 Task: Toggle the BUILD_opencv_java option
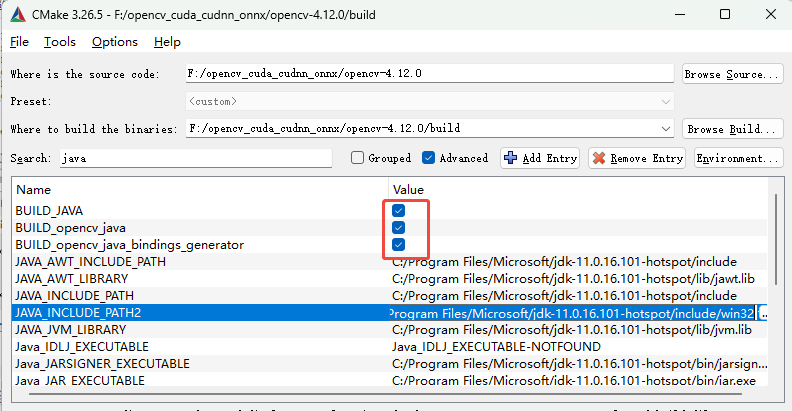pos(398,228)
